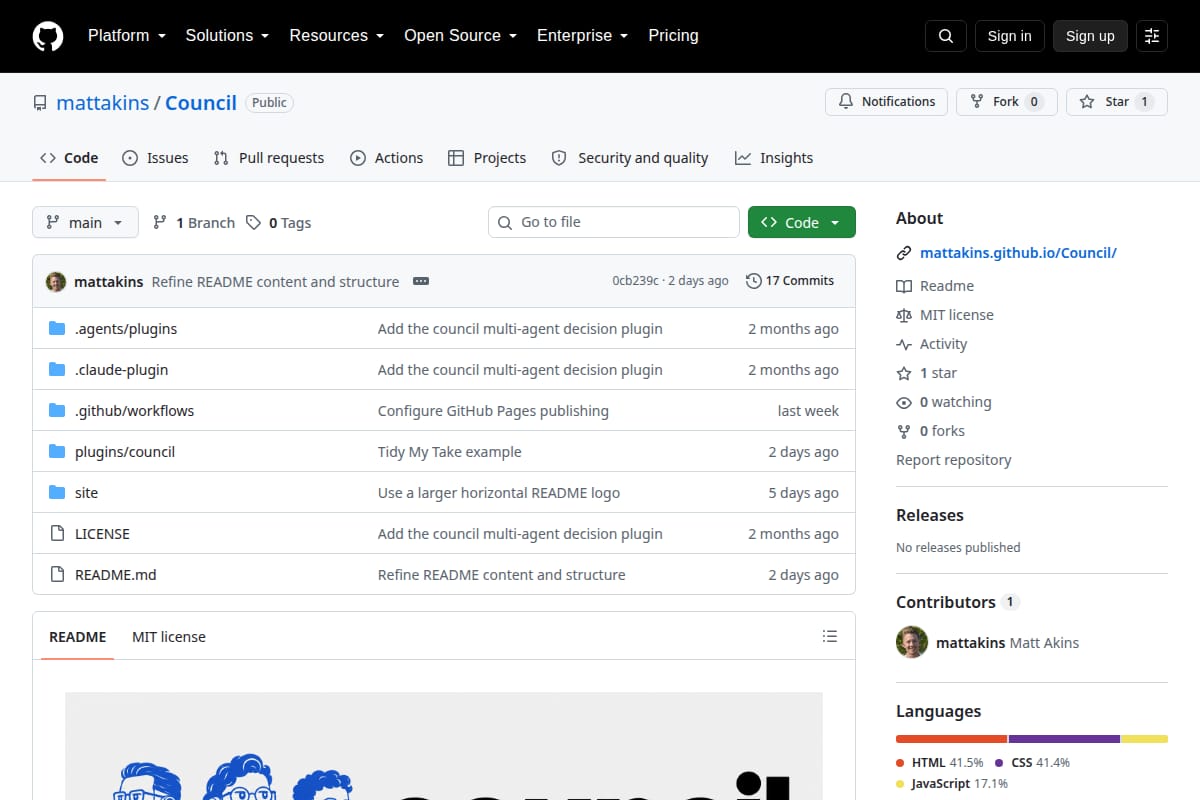Open the README outline list icon
Screen dimensions: 1200x800
[829, 636]
